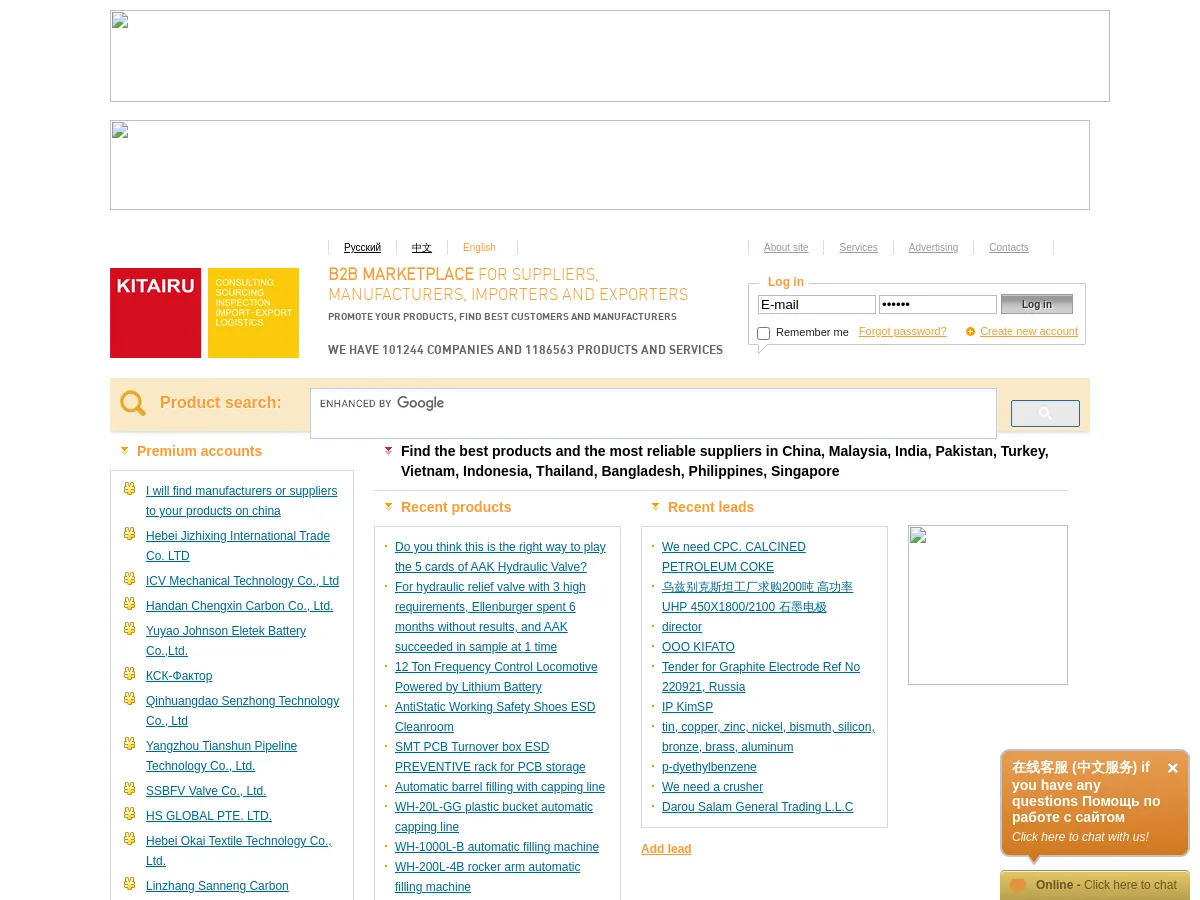Click the top banner image
This screenshot has height=900, width=1200.
click(x=610, y=56)
